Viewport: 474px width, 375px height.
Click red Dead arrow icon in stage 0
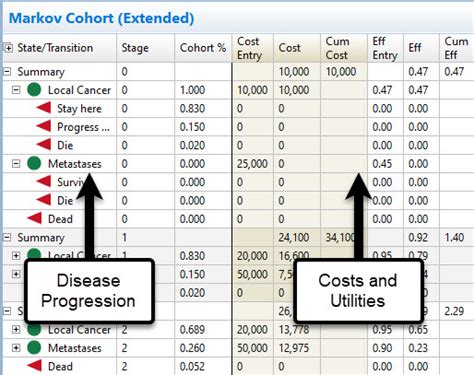pos(34,218)
